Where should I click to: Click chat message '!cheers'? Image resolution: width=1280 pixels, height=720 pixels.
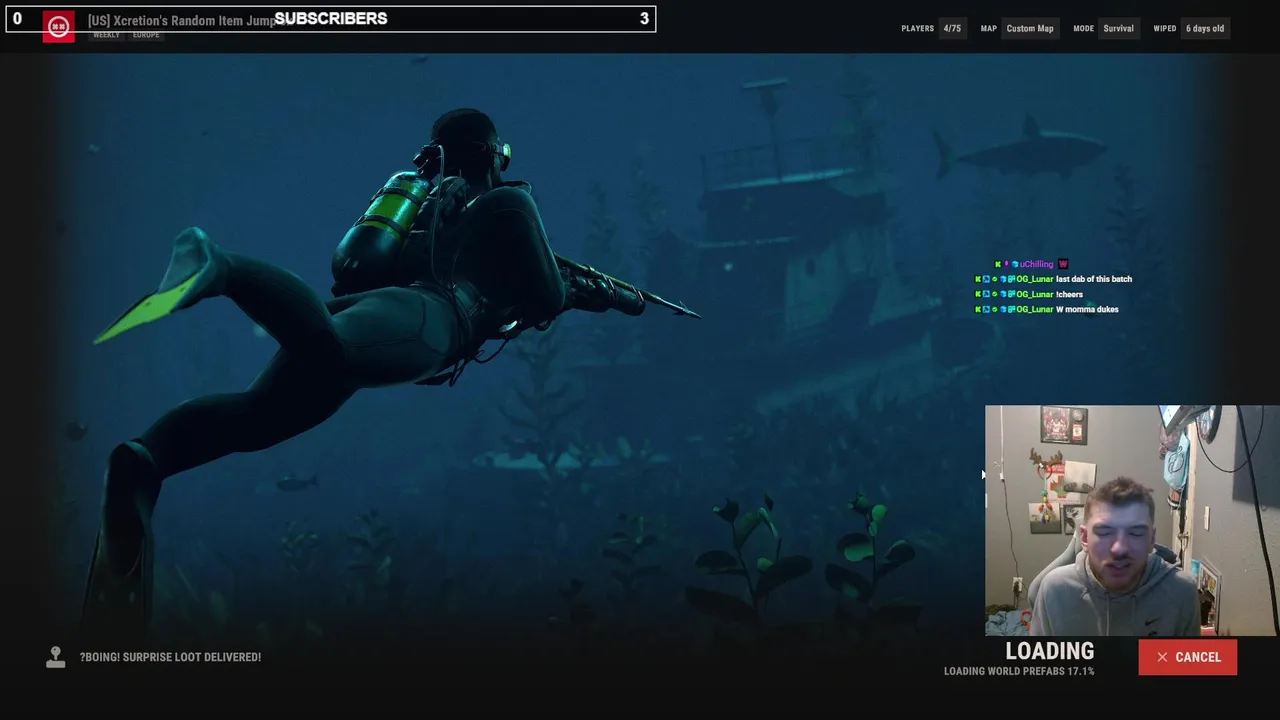tap(1069, 294)
